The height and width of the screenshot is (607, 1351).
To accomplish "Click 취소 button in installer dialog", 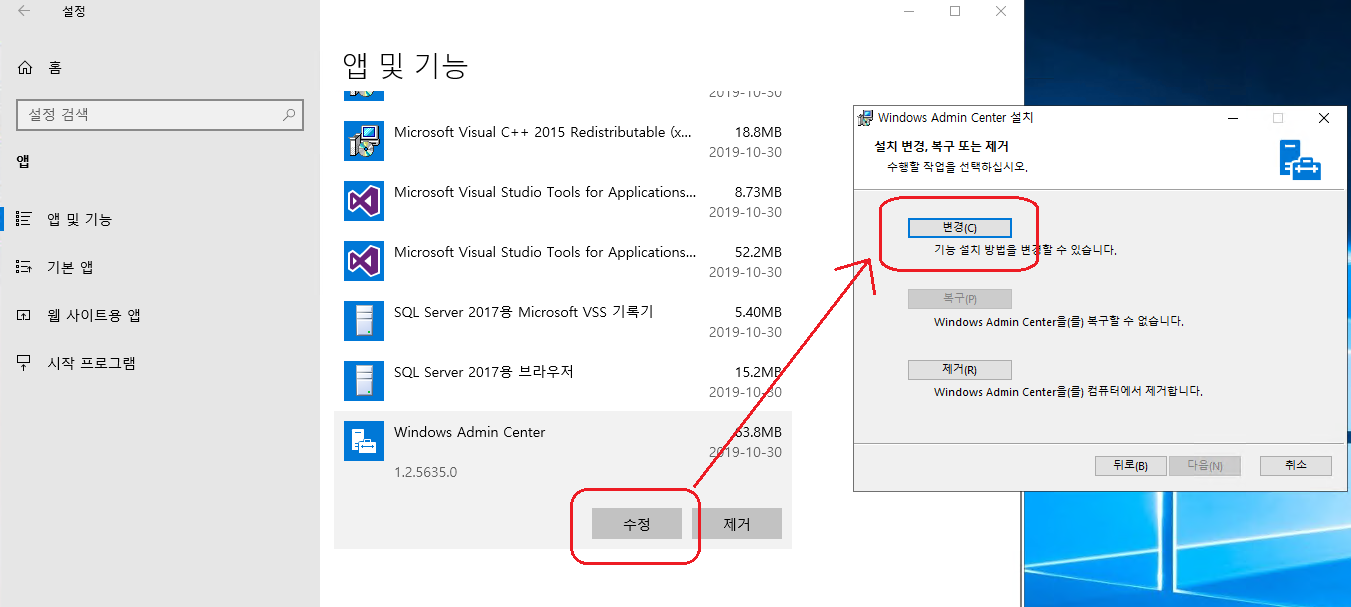I will click(1296, 466).
